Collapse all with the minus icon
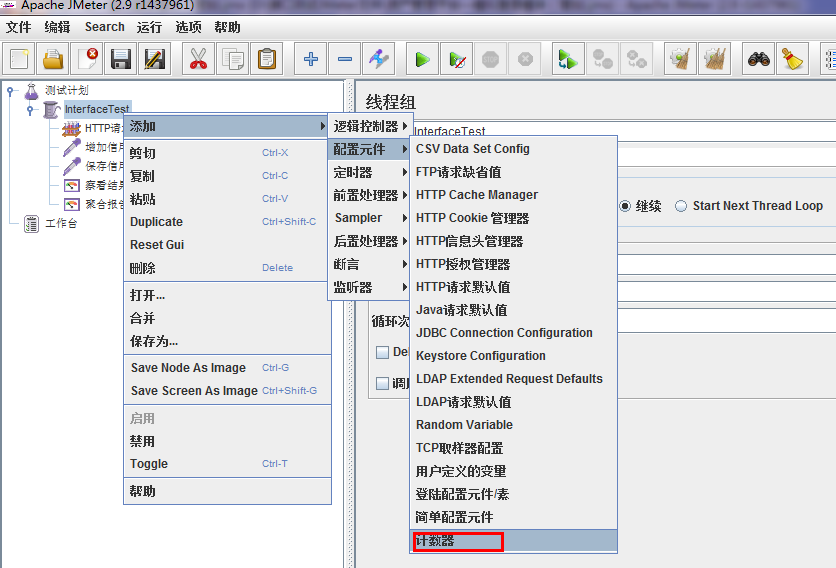The height and width of the screenshot is (568, 836). (x=344, y=59)
